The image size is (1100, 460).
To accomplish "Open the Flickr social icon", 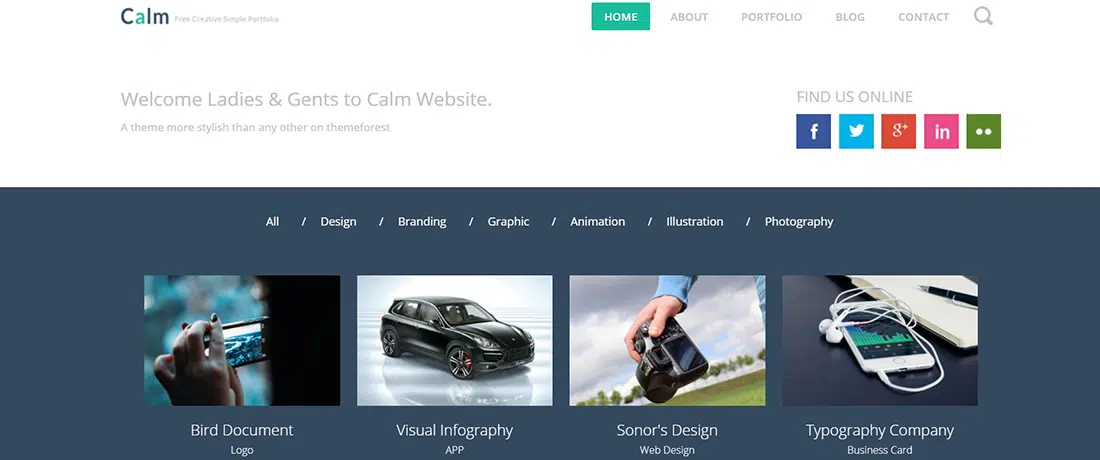I will tap(984, 131).
